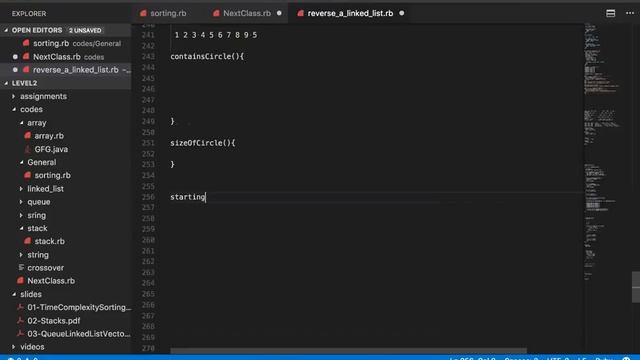Click the PDF icon beside 02-Stacks.pdf
This screenshot has width=640, height=360.
(20, 320)
